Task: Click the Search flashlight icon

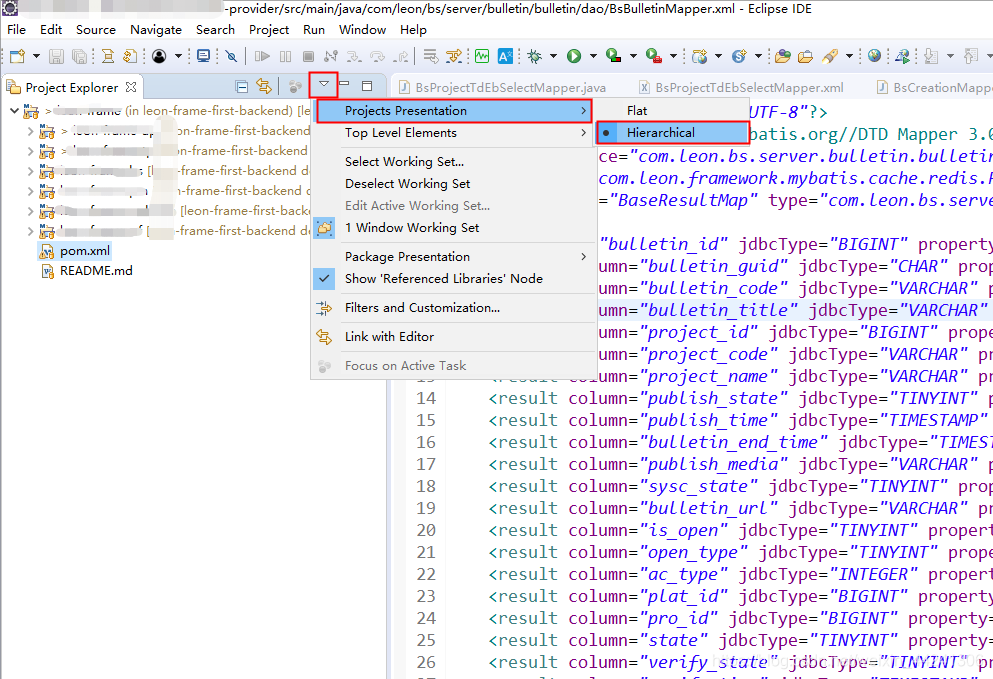Action: coord(830,56)
